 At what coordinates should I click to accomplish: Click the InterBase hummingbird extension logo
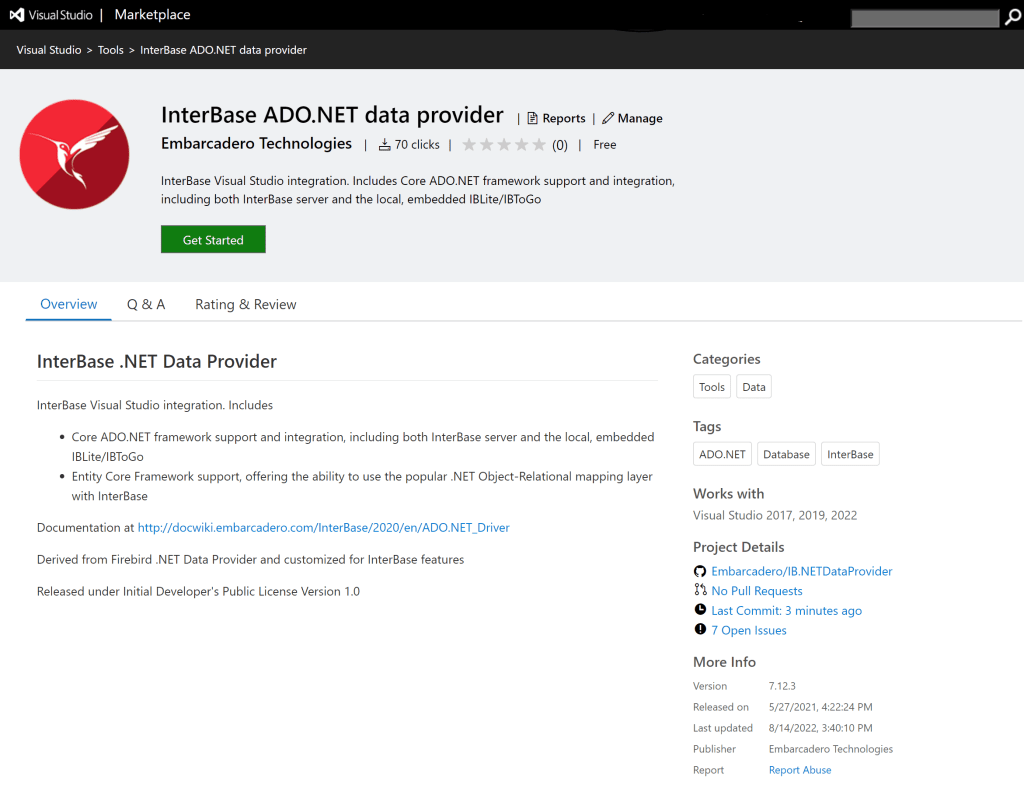point(74,154)
